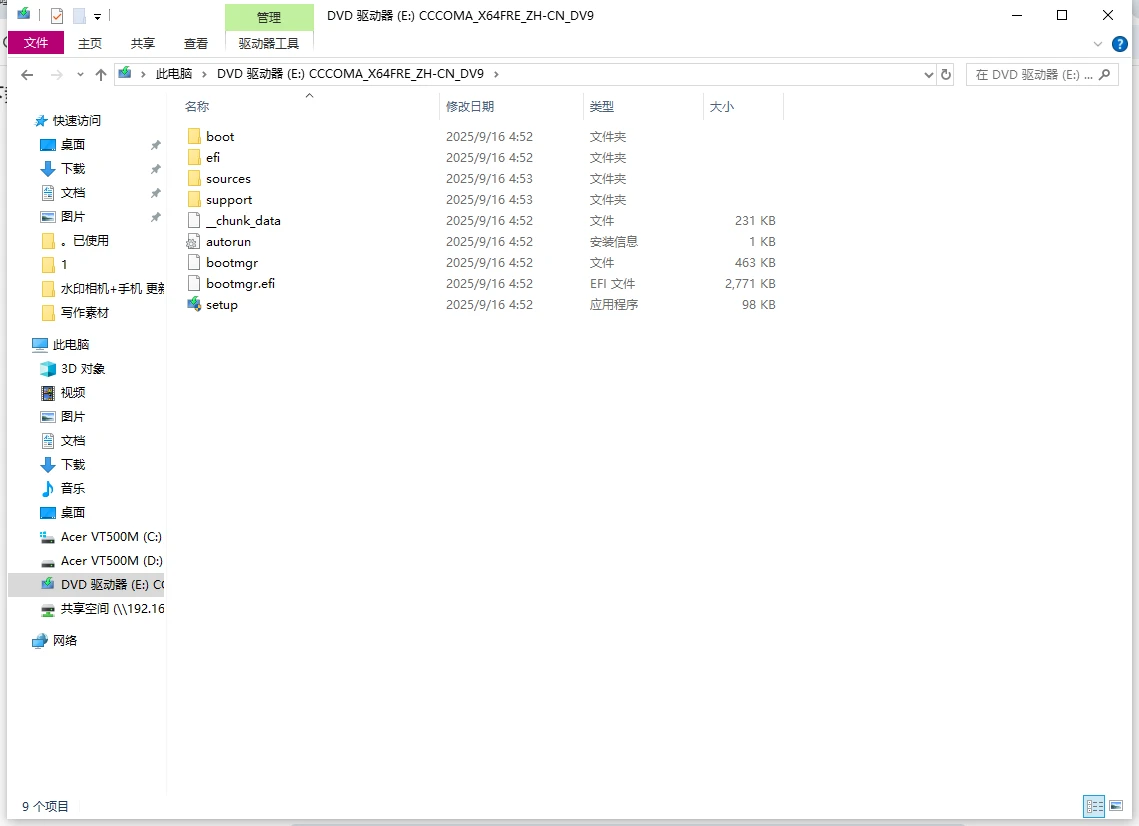Screen dimensions: 1139x826
Task: Open the 文件 menu
Action: [36, 43]
